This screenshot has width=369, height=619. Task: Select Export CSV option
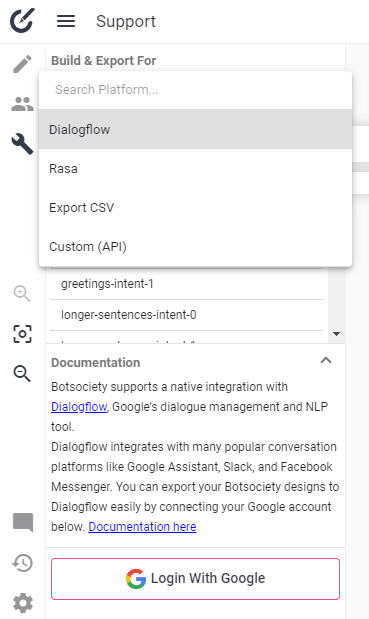(x=195, y=208)
